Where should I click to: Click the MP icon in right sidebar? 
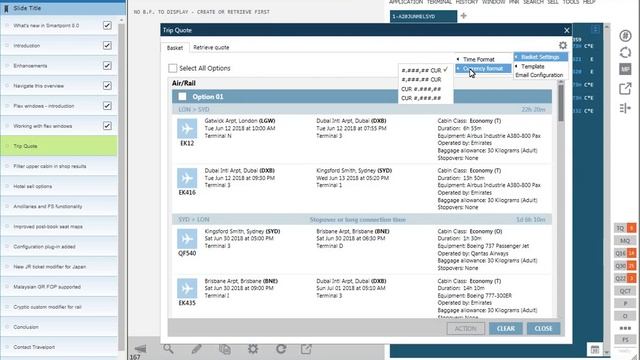click(625, 69)
